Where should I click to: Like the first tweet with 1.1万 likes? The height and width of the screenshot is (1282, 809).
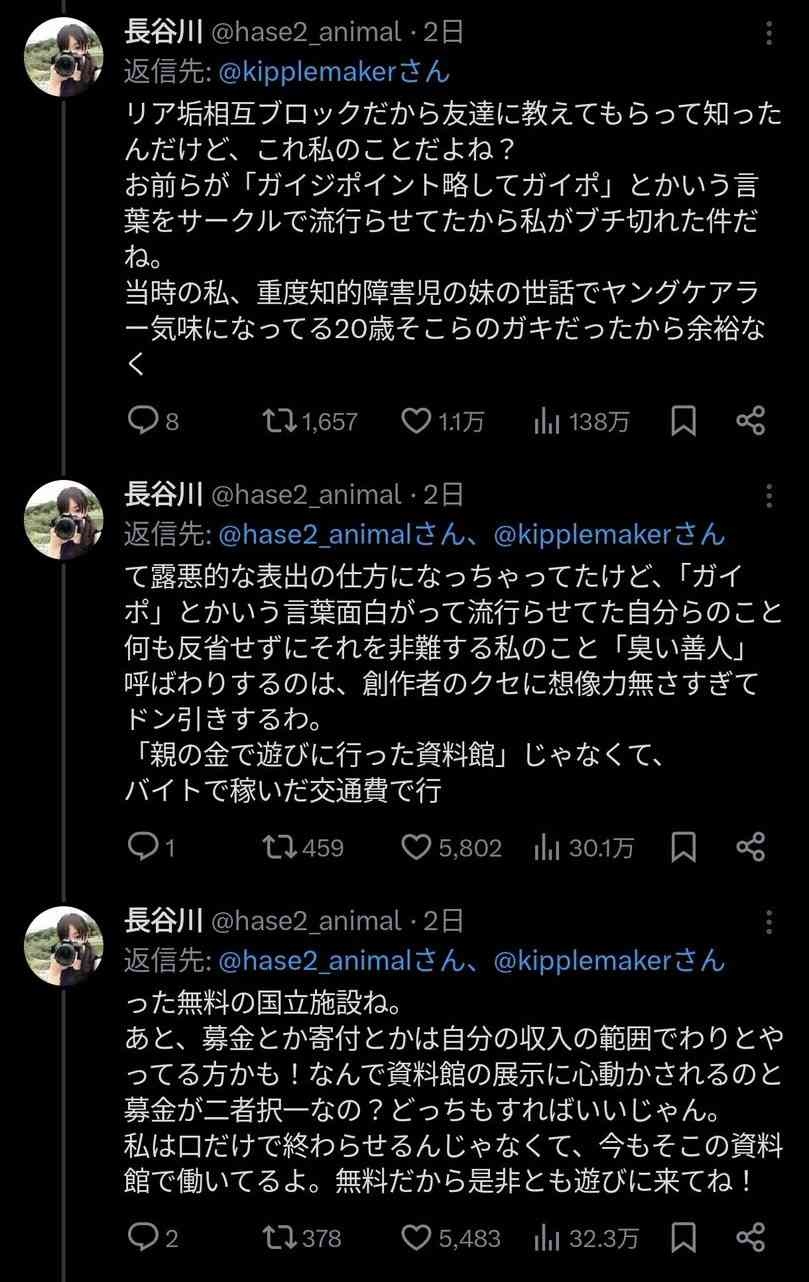[x=416, y=422]
